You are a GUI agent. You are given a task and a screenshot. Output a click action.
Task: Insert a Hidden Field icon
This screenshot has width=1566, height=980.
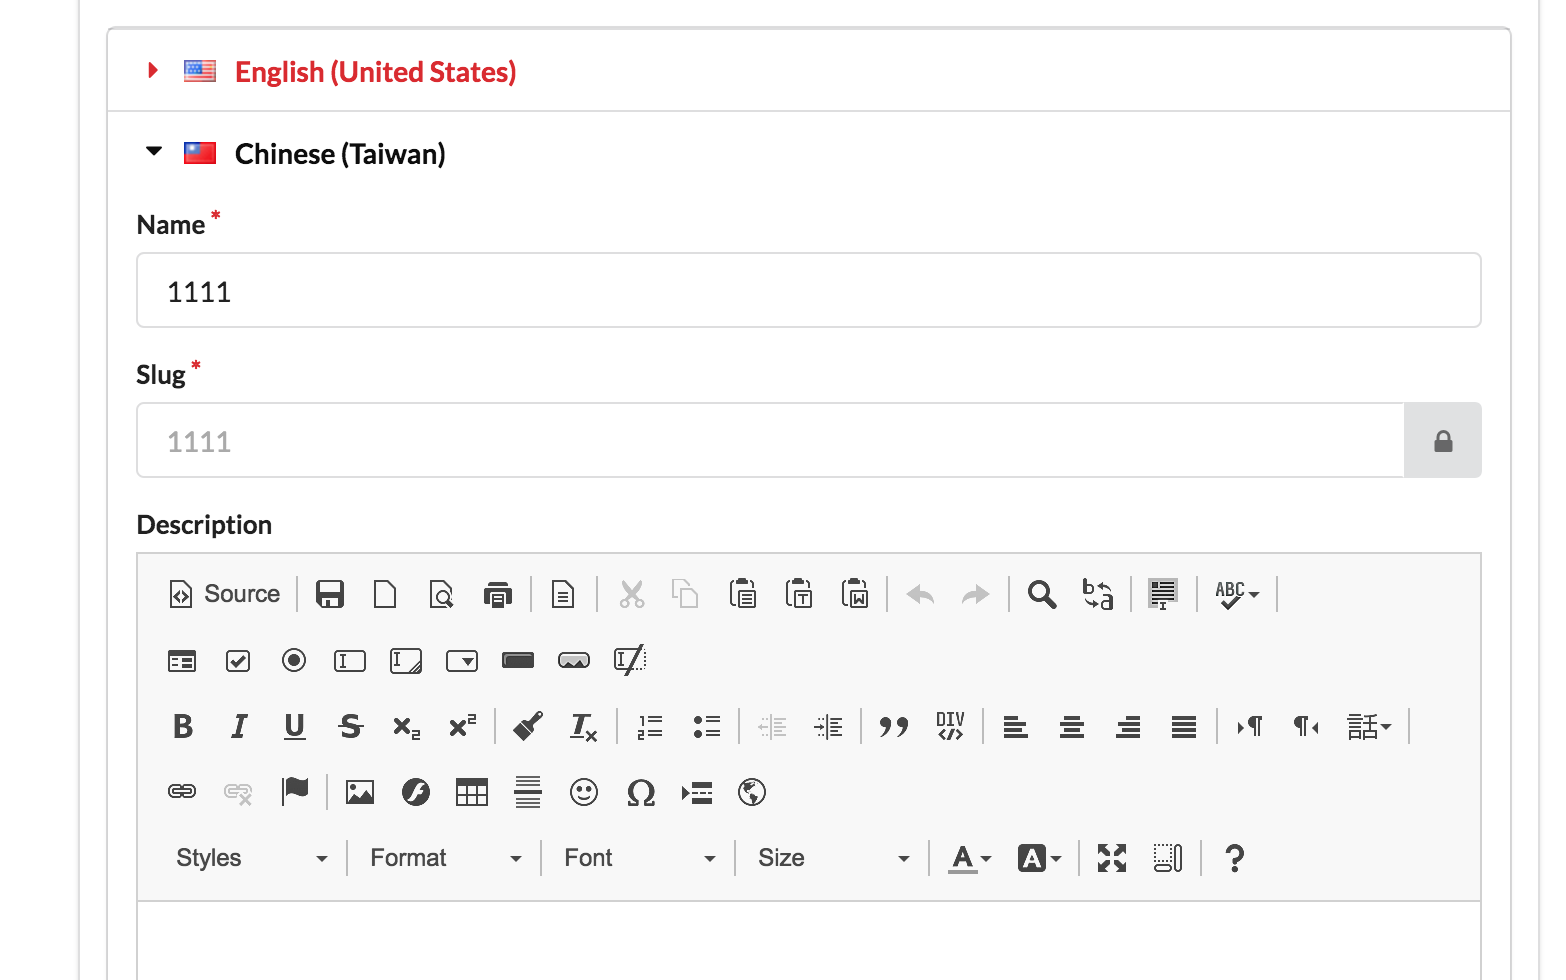(x=630, y=660)
